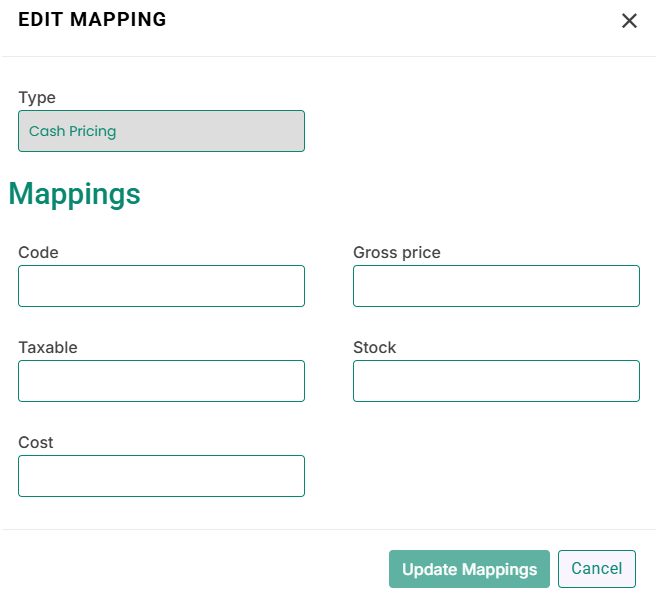Select the Code mapping input field

coord(161,286)
